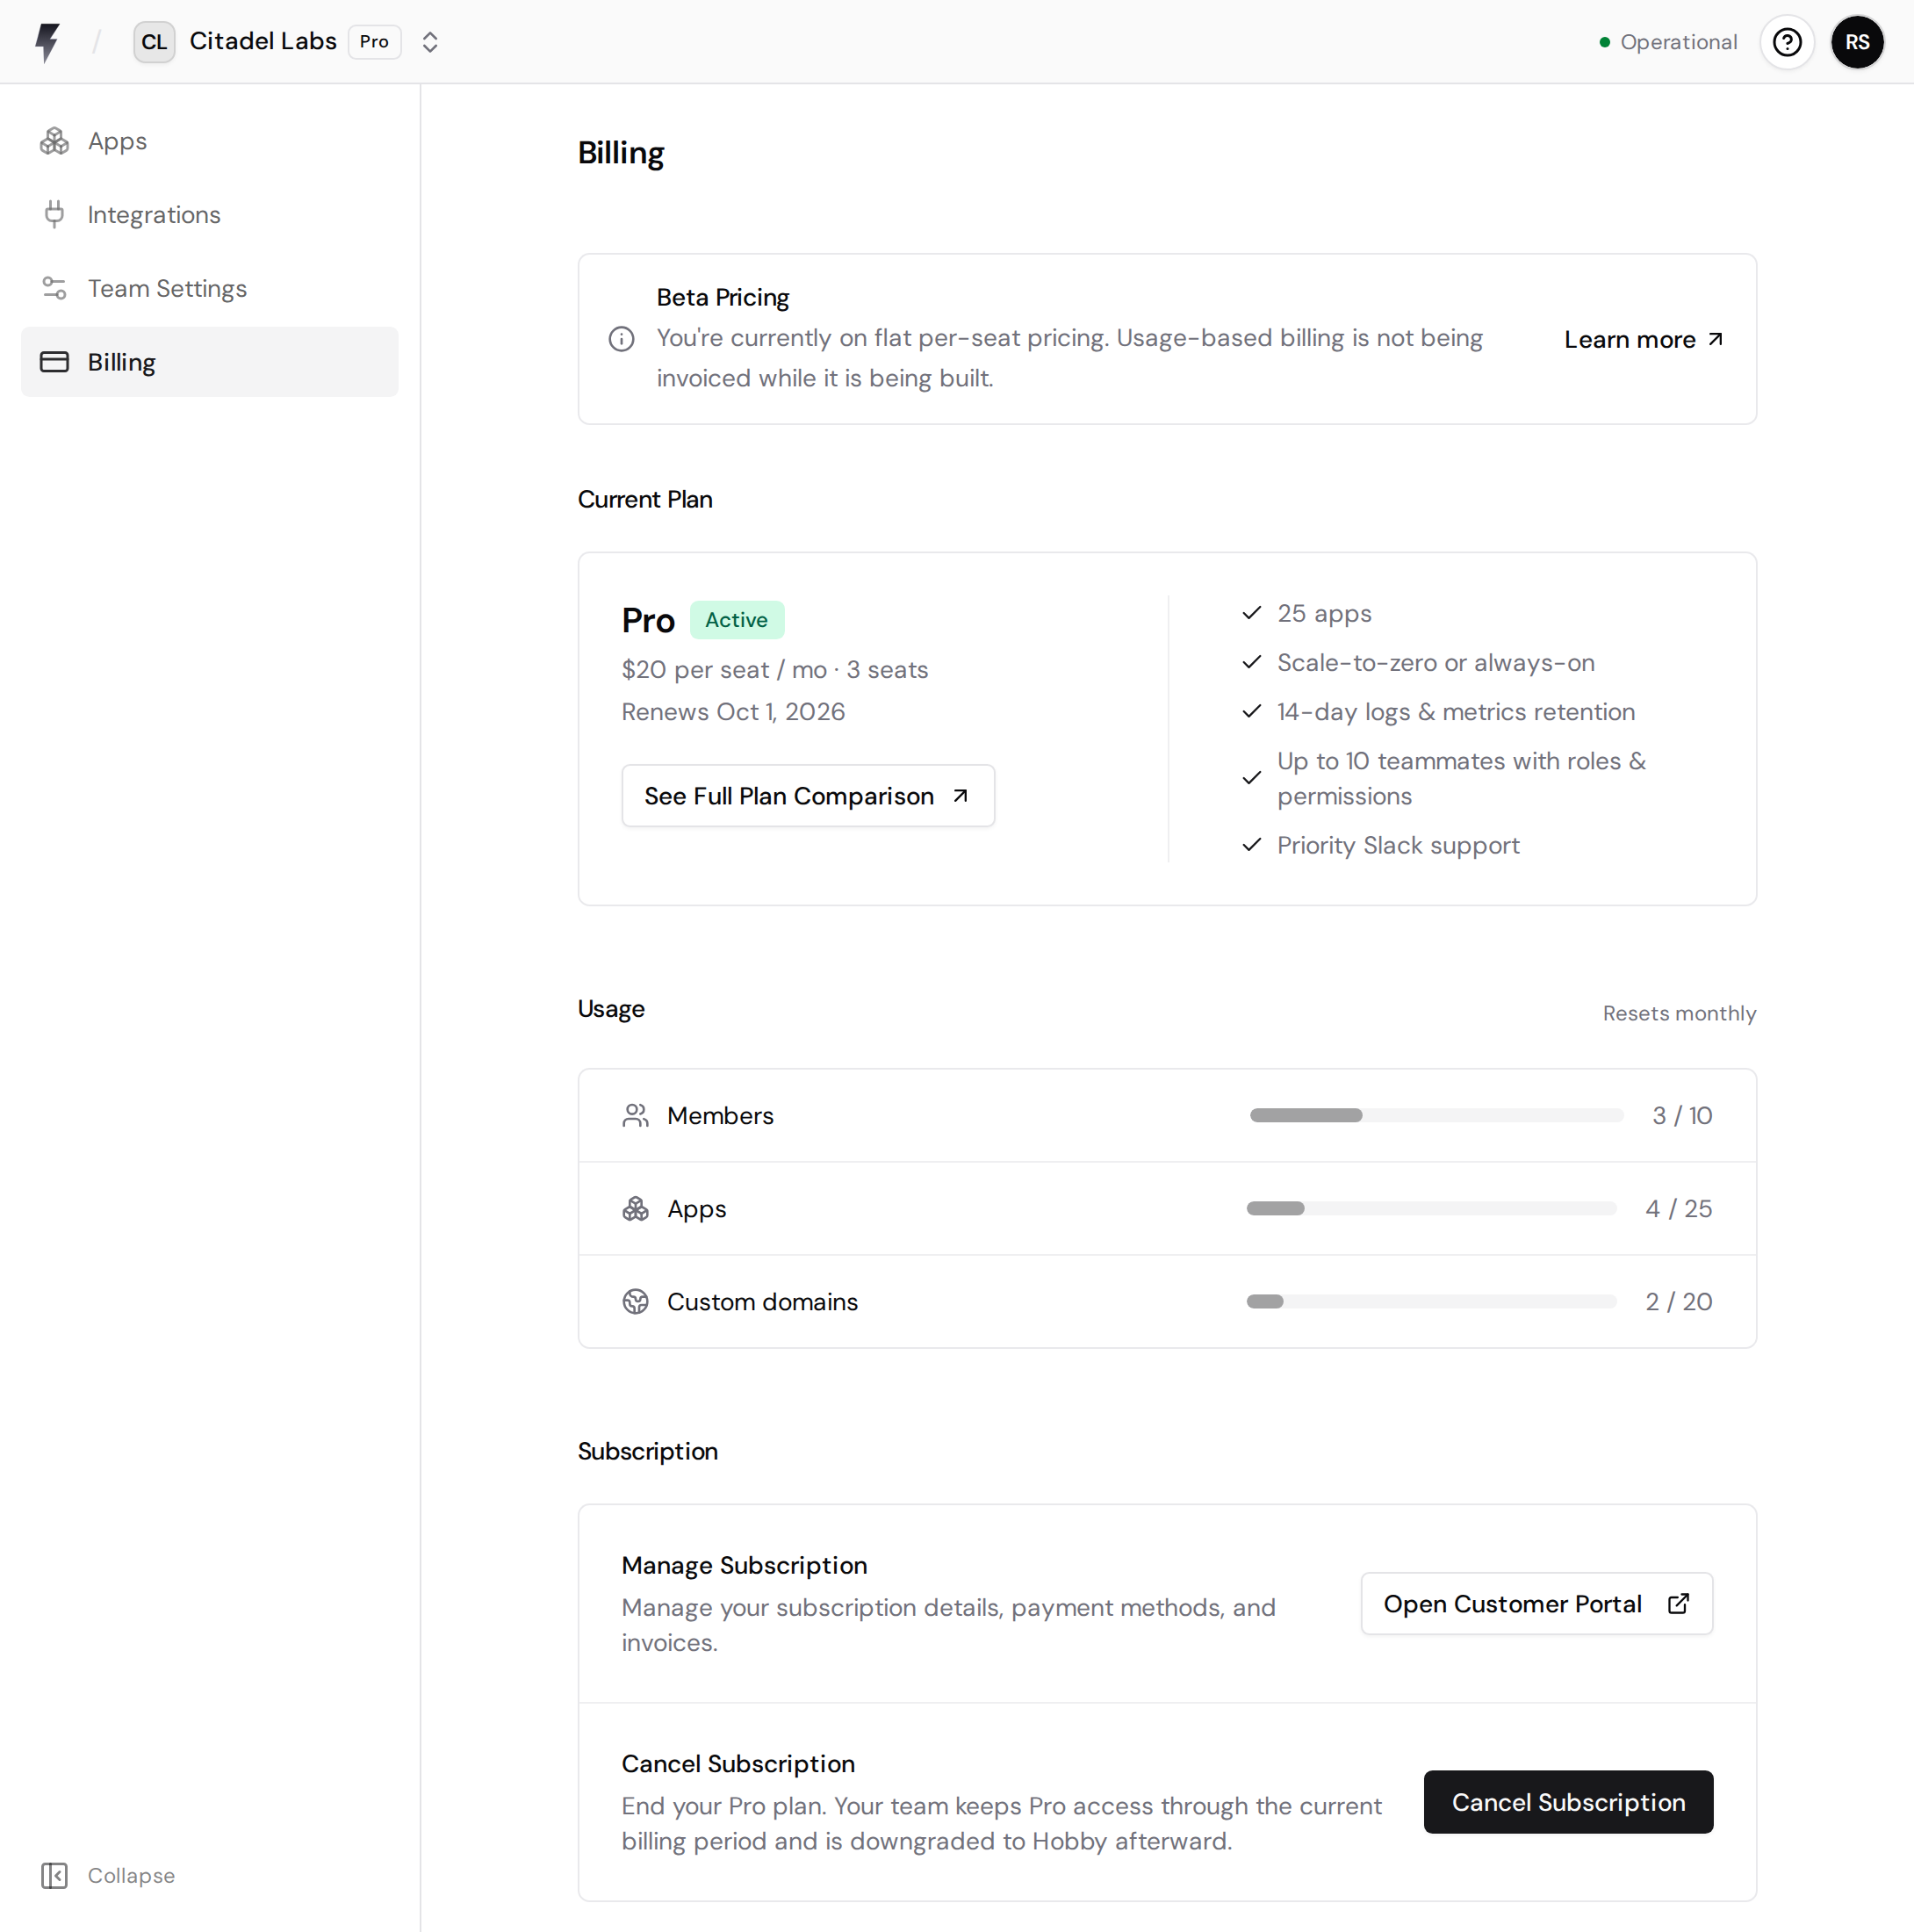Image resolution: width=1914 pixels, height=1932 pixels.
Task: Click the Collapse sidebar icon
Action: tap(54, 1875)
